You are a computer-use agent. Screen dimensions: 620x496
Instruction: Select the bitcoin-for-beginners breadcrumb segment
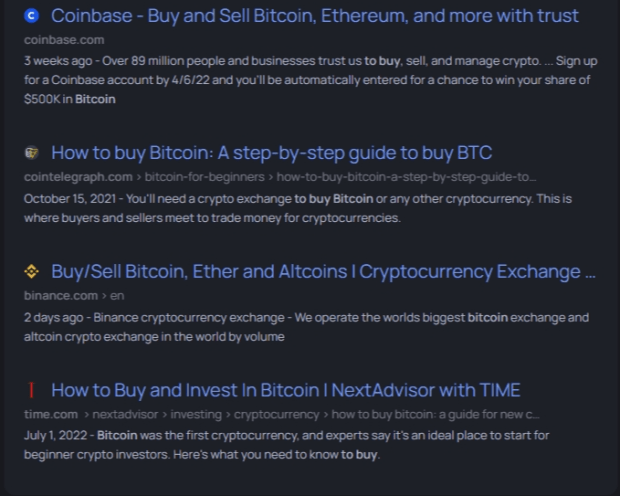pos(202,177)
